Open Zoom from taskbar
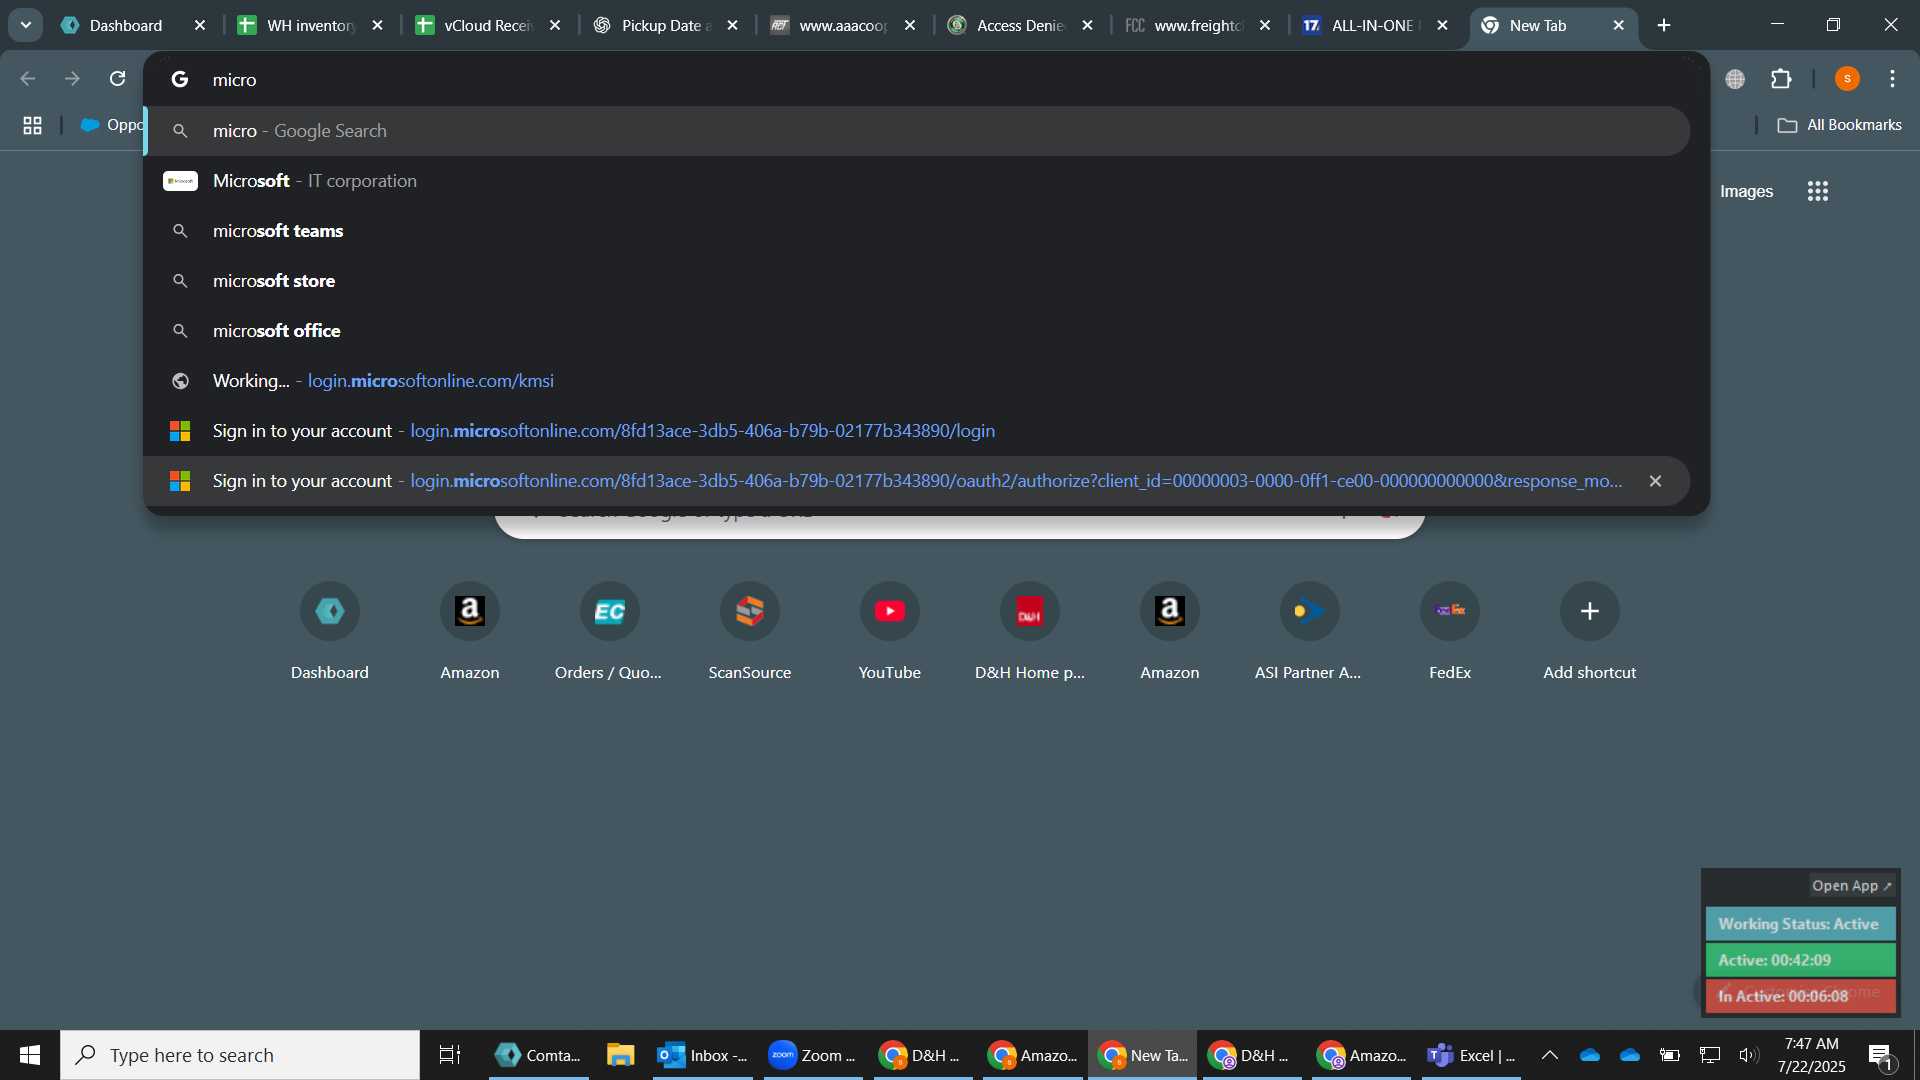The height and width of the screenshot is (1080, 1920). (x=813, y=1055)
